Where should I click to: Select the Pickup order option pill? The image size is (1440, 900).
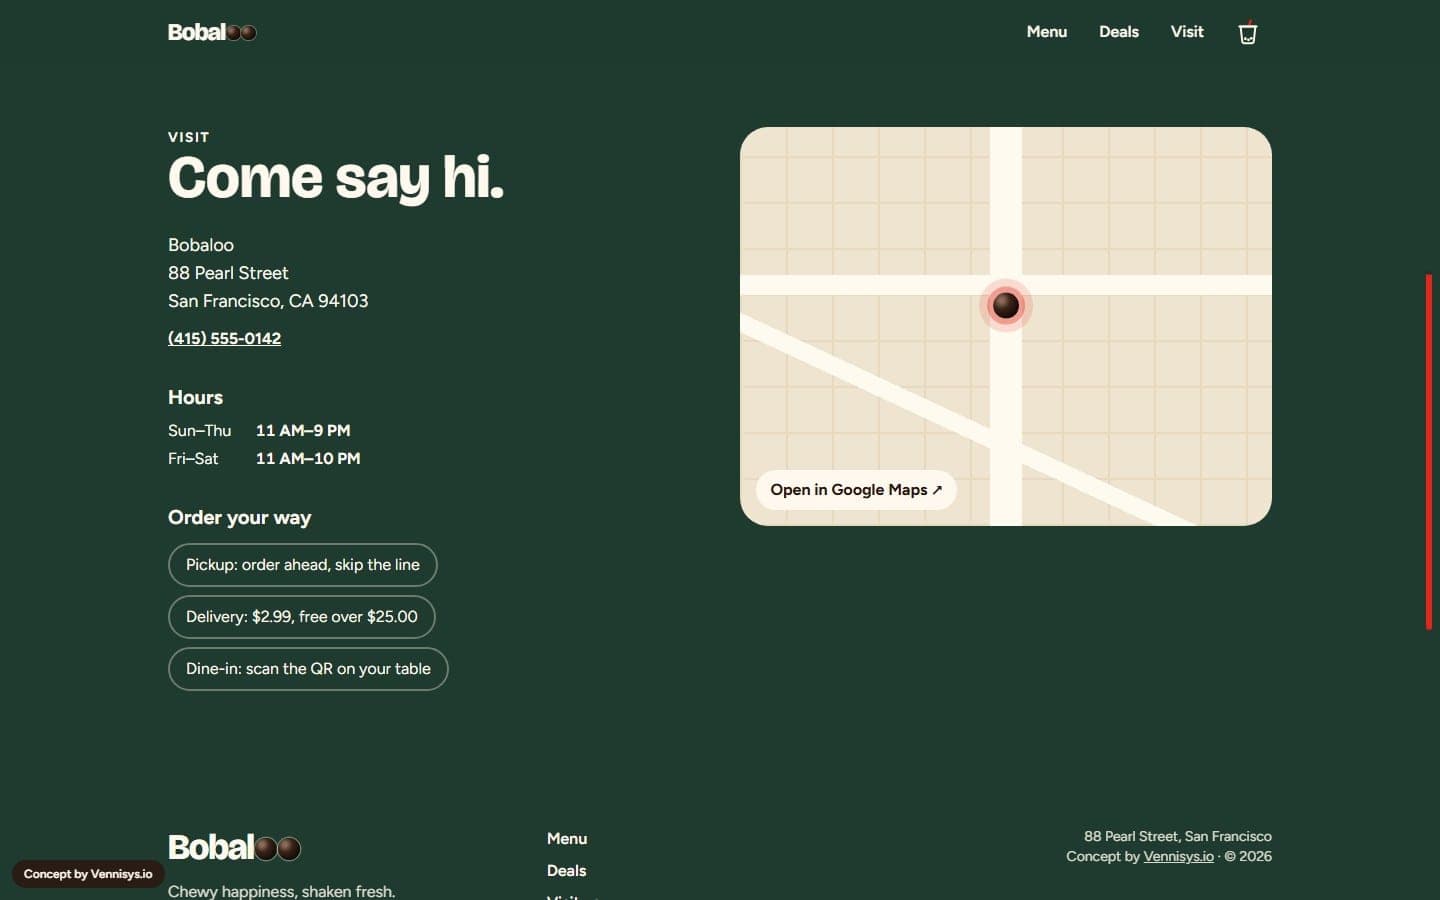pyautogui.click(x=303, y=565)
